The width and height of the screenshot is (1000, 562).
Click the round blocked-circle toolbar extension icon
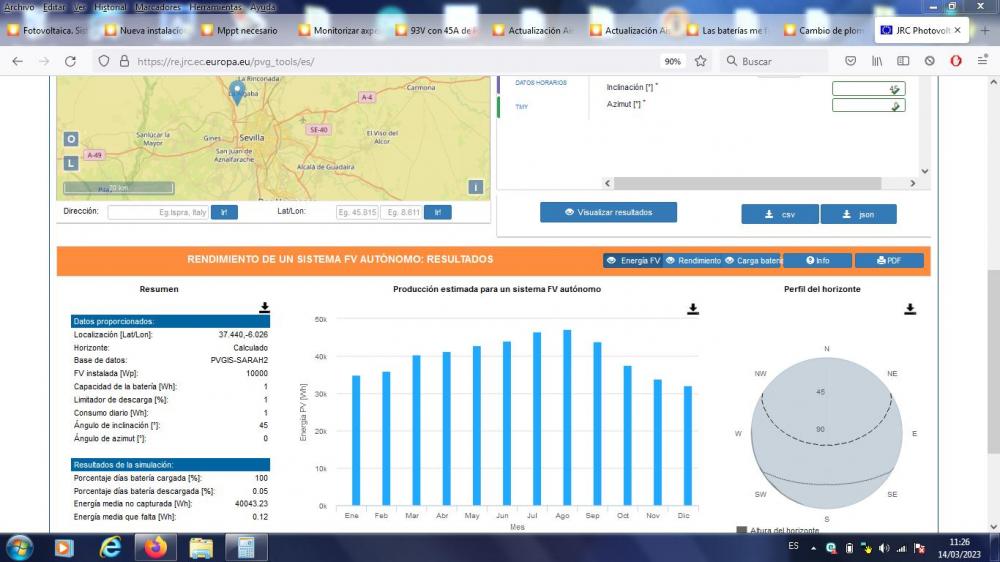(929, 61)
